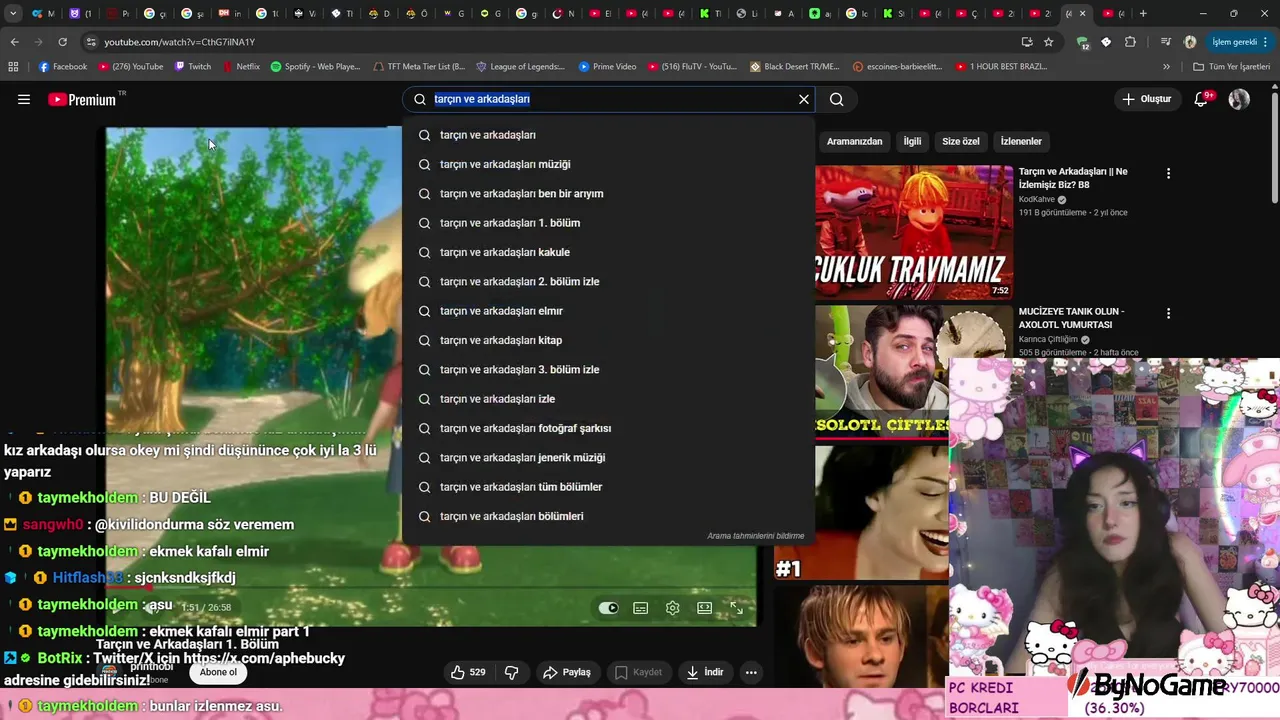Open Spotify - Web Player bookmark

click(315, 67)
